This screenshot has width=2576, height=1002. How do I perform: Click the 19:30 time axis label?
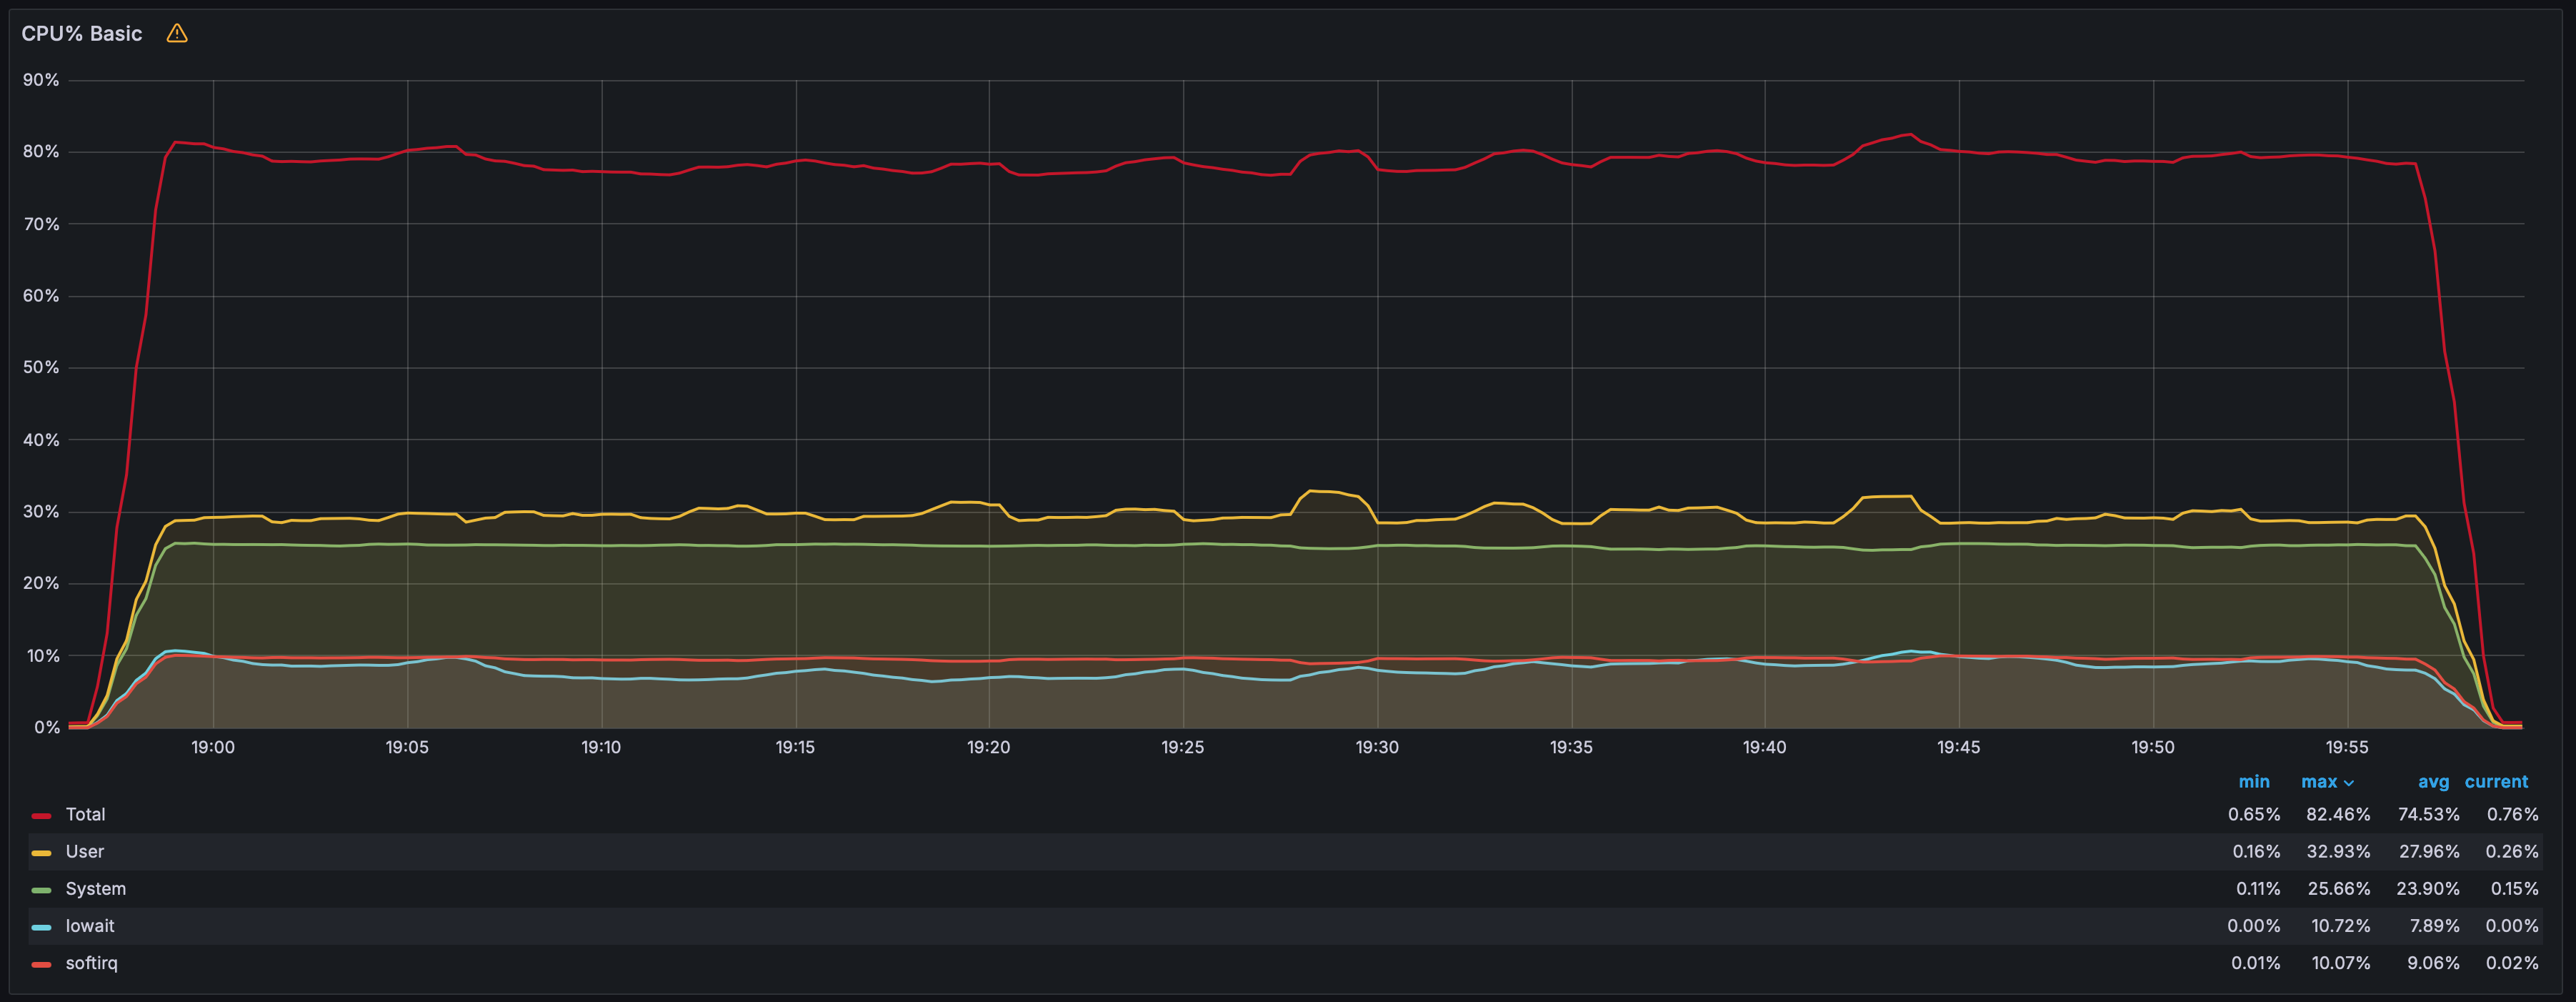(x=1377, y=747)
